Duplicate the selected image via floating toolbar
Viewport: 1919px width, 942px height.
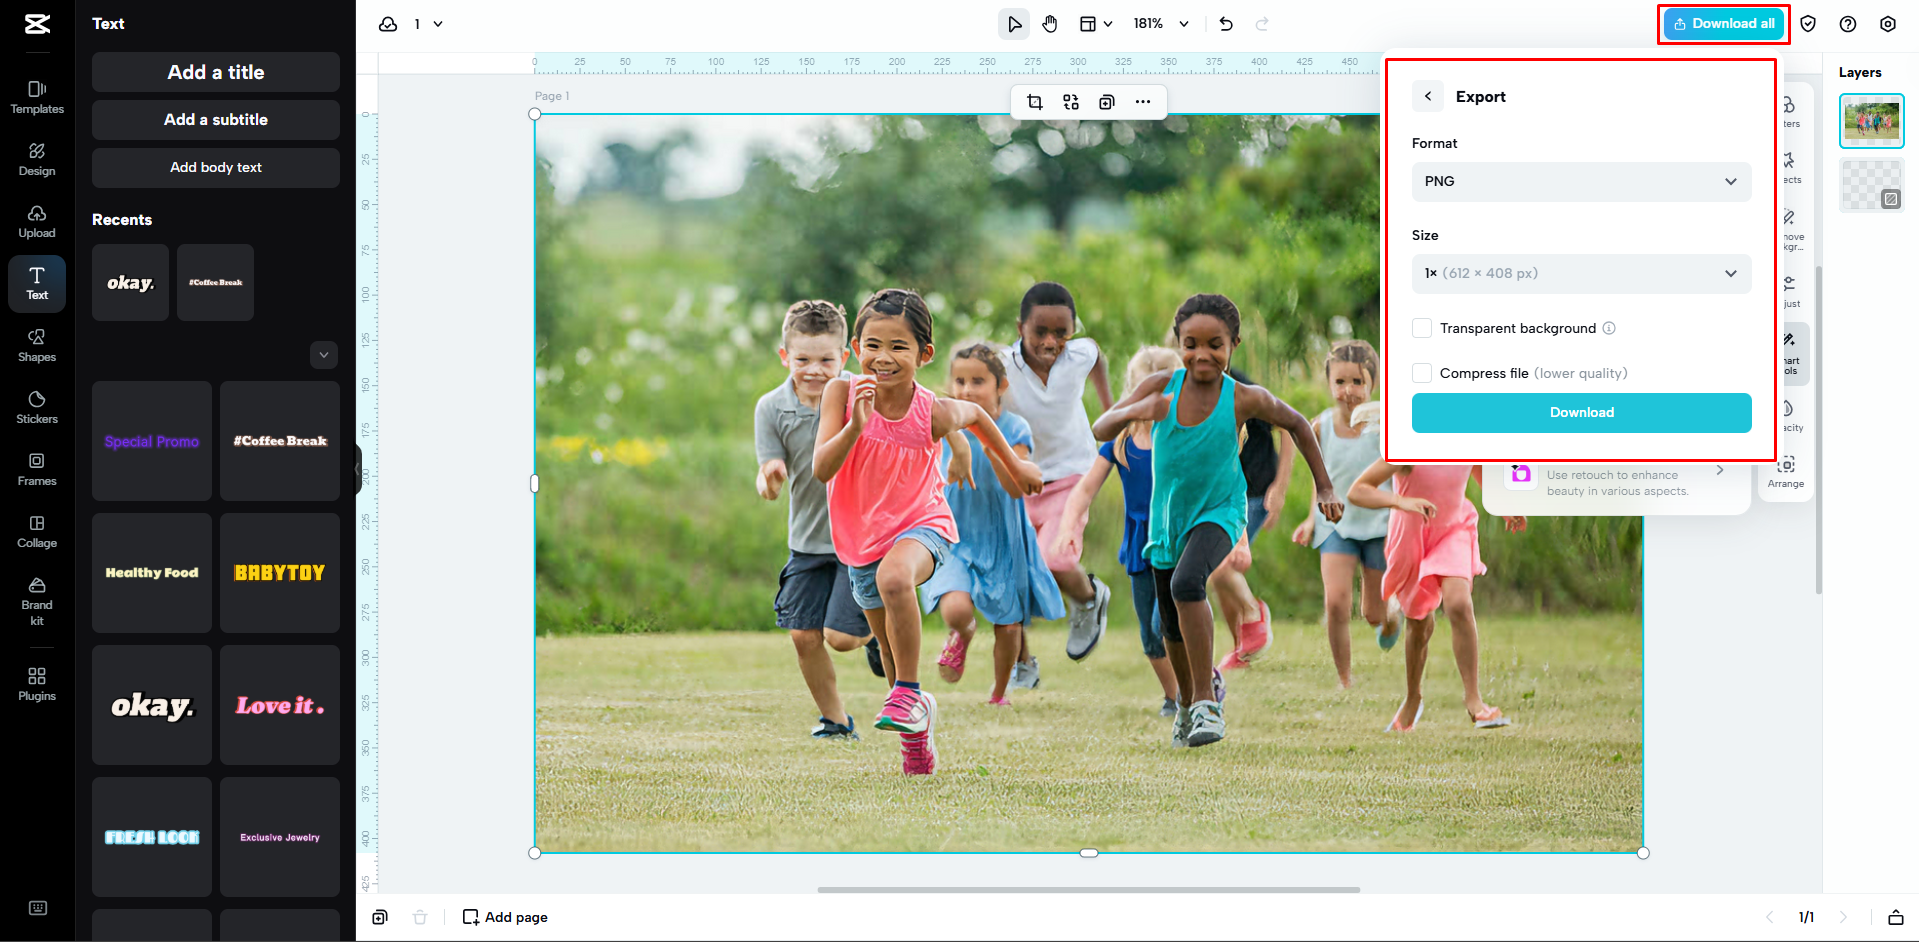click(1107, 102)
